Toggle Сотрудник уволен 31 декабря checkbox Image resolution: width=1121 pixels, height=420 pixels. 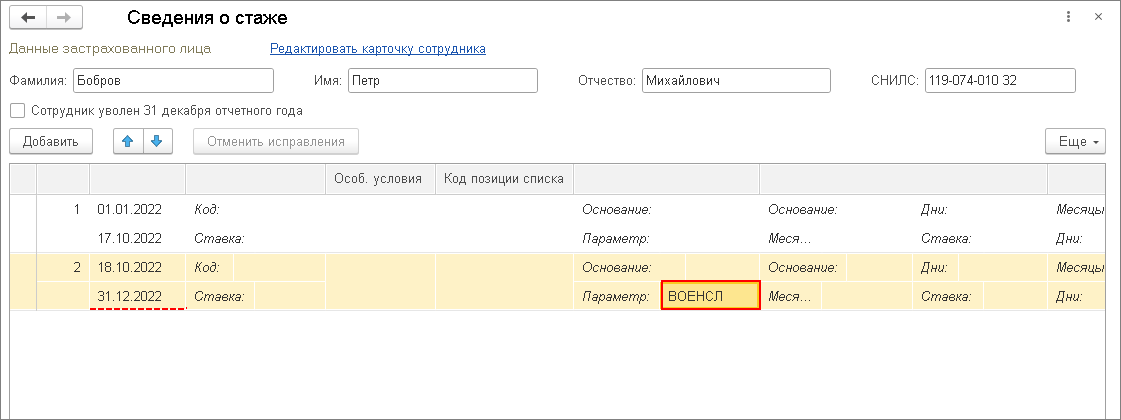(x=16, y=111)
